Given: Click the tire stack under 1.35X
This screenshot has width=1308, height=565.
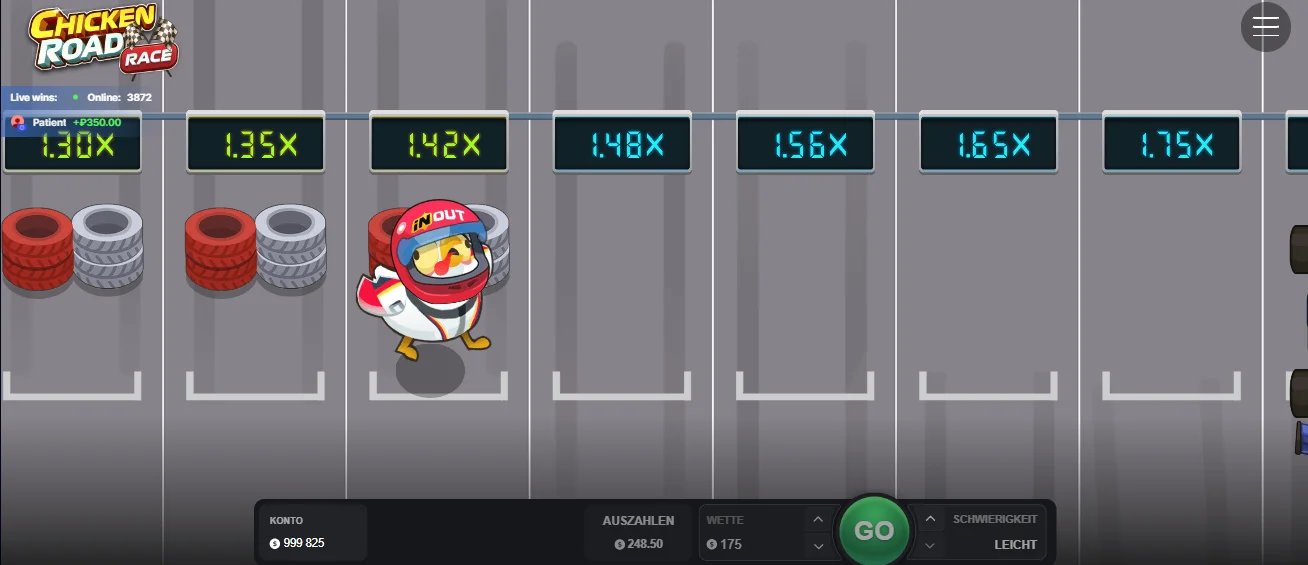Looking at the screenshot, I should pyautogui.click(x=255, y=248).
